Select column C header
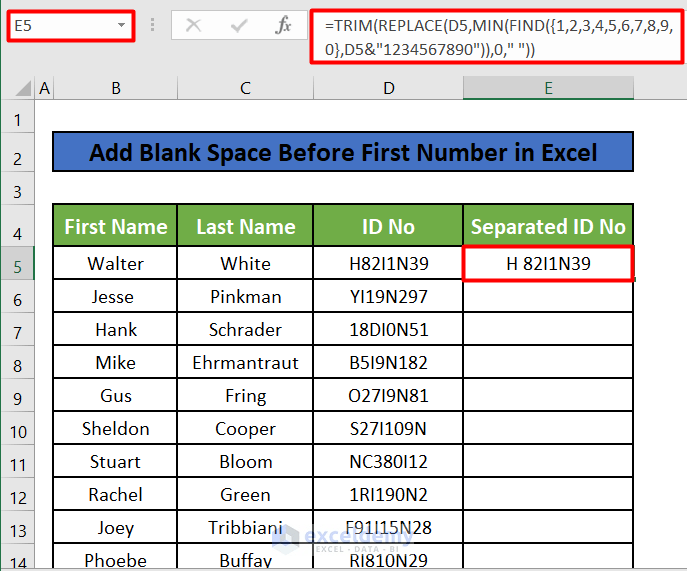 pyautogui.click(x=245, y=88)
